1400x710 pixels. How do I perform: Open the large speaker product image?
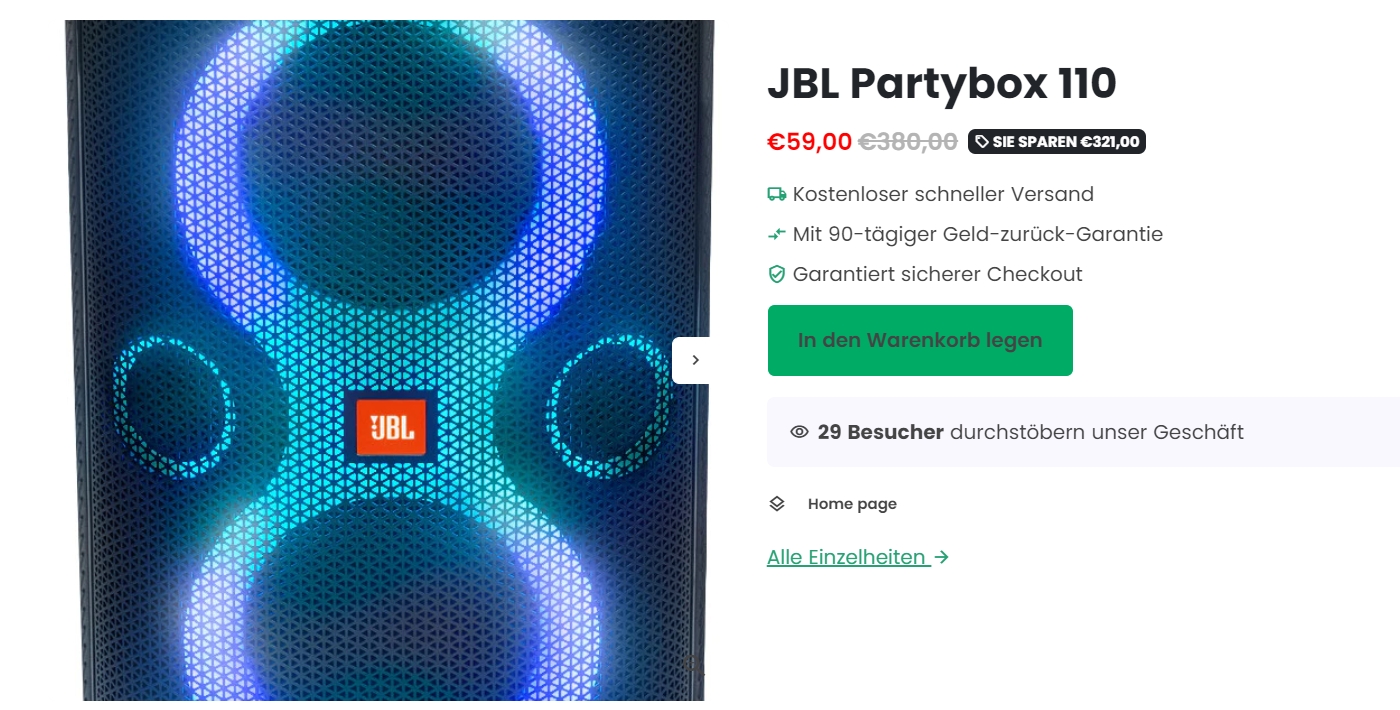point(390,360)
